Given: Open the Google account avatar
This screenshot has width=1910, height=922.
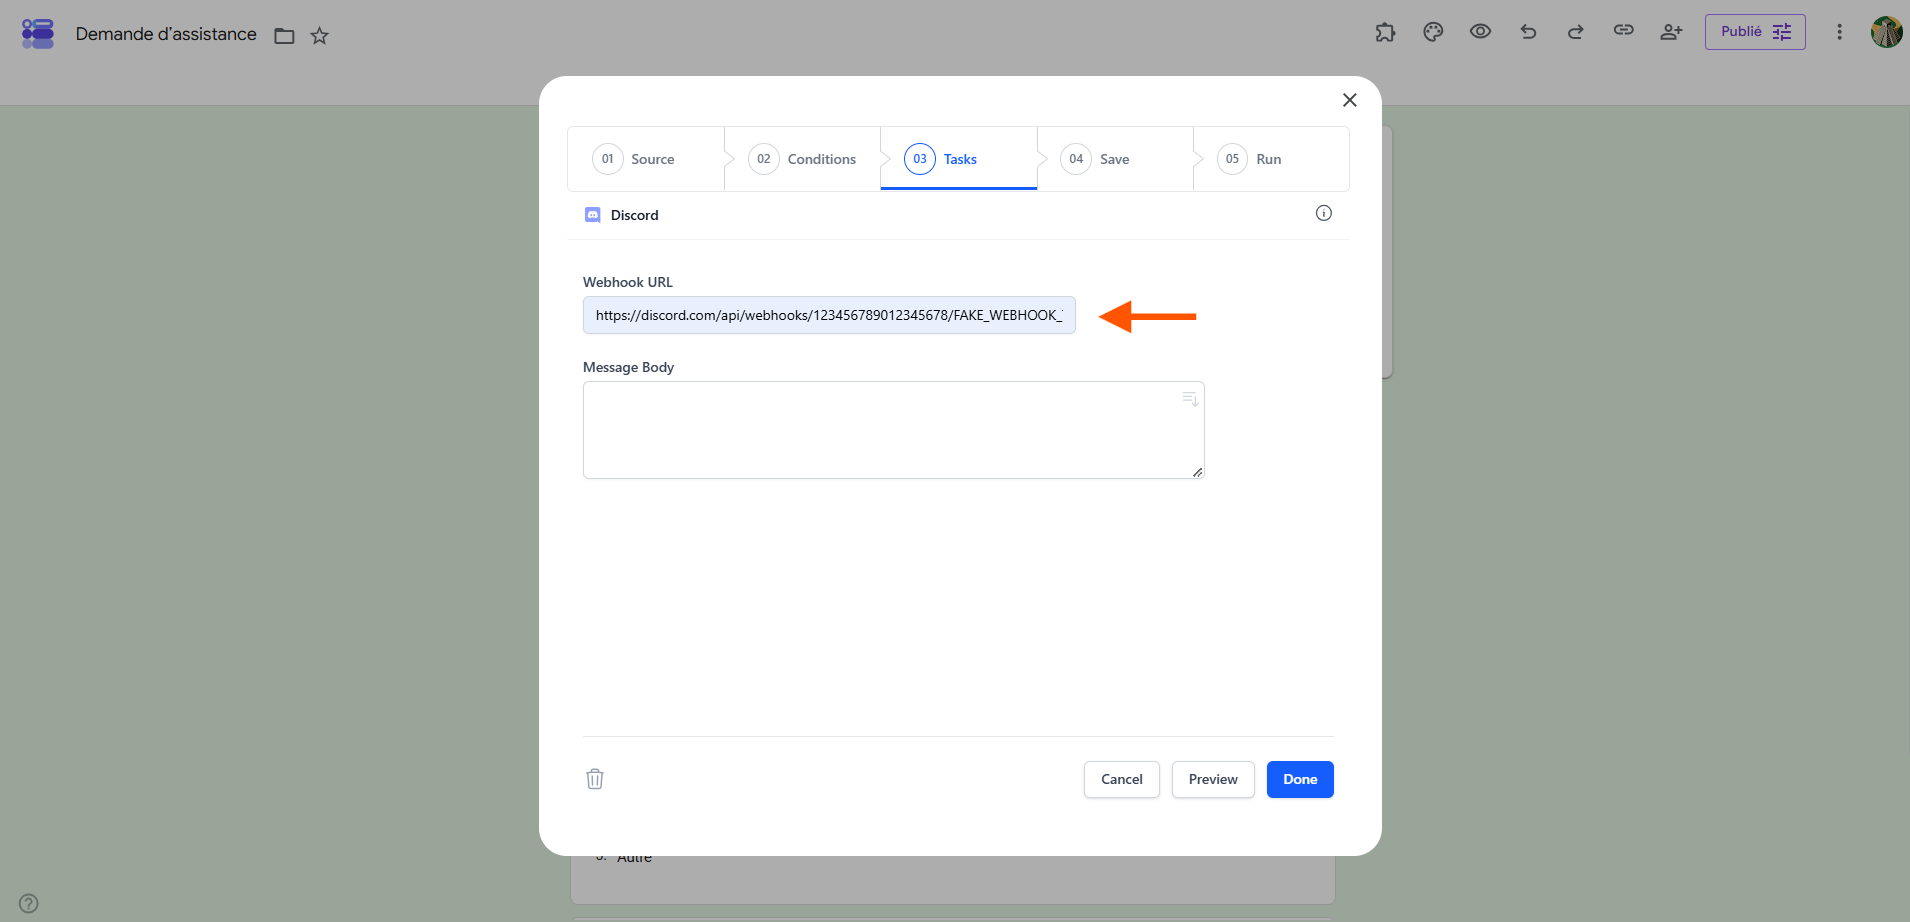Looking at the screenshot, I should [1886, 32].
